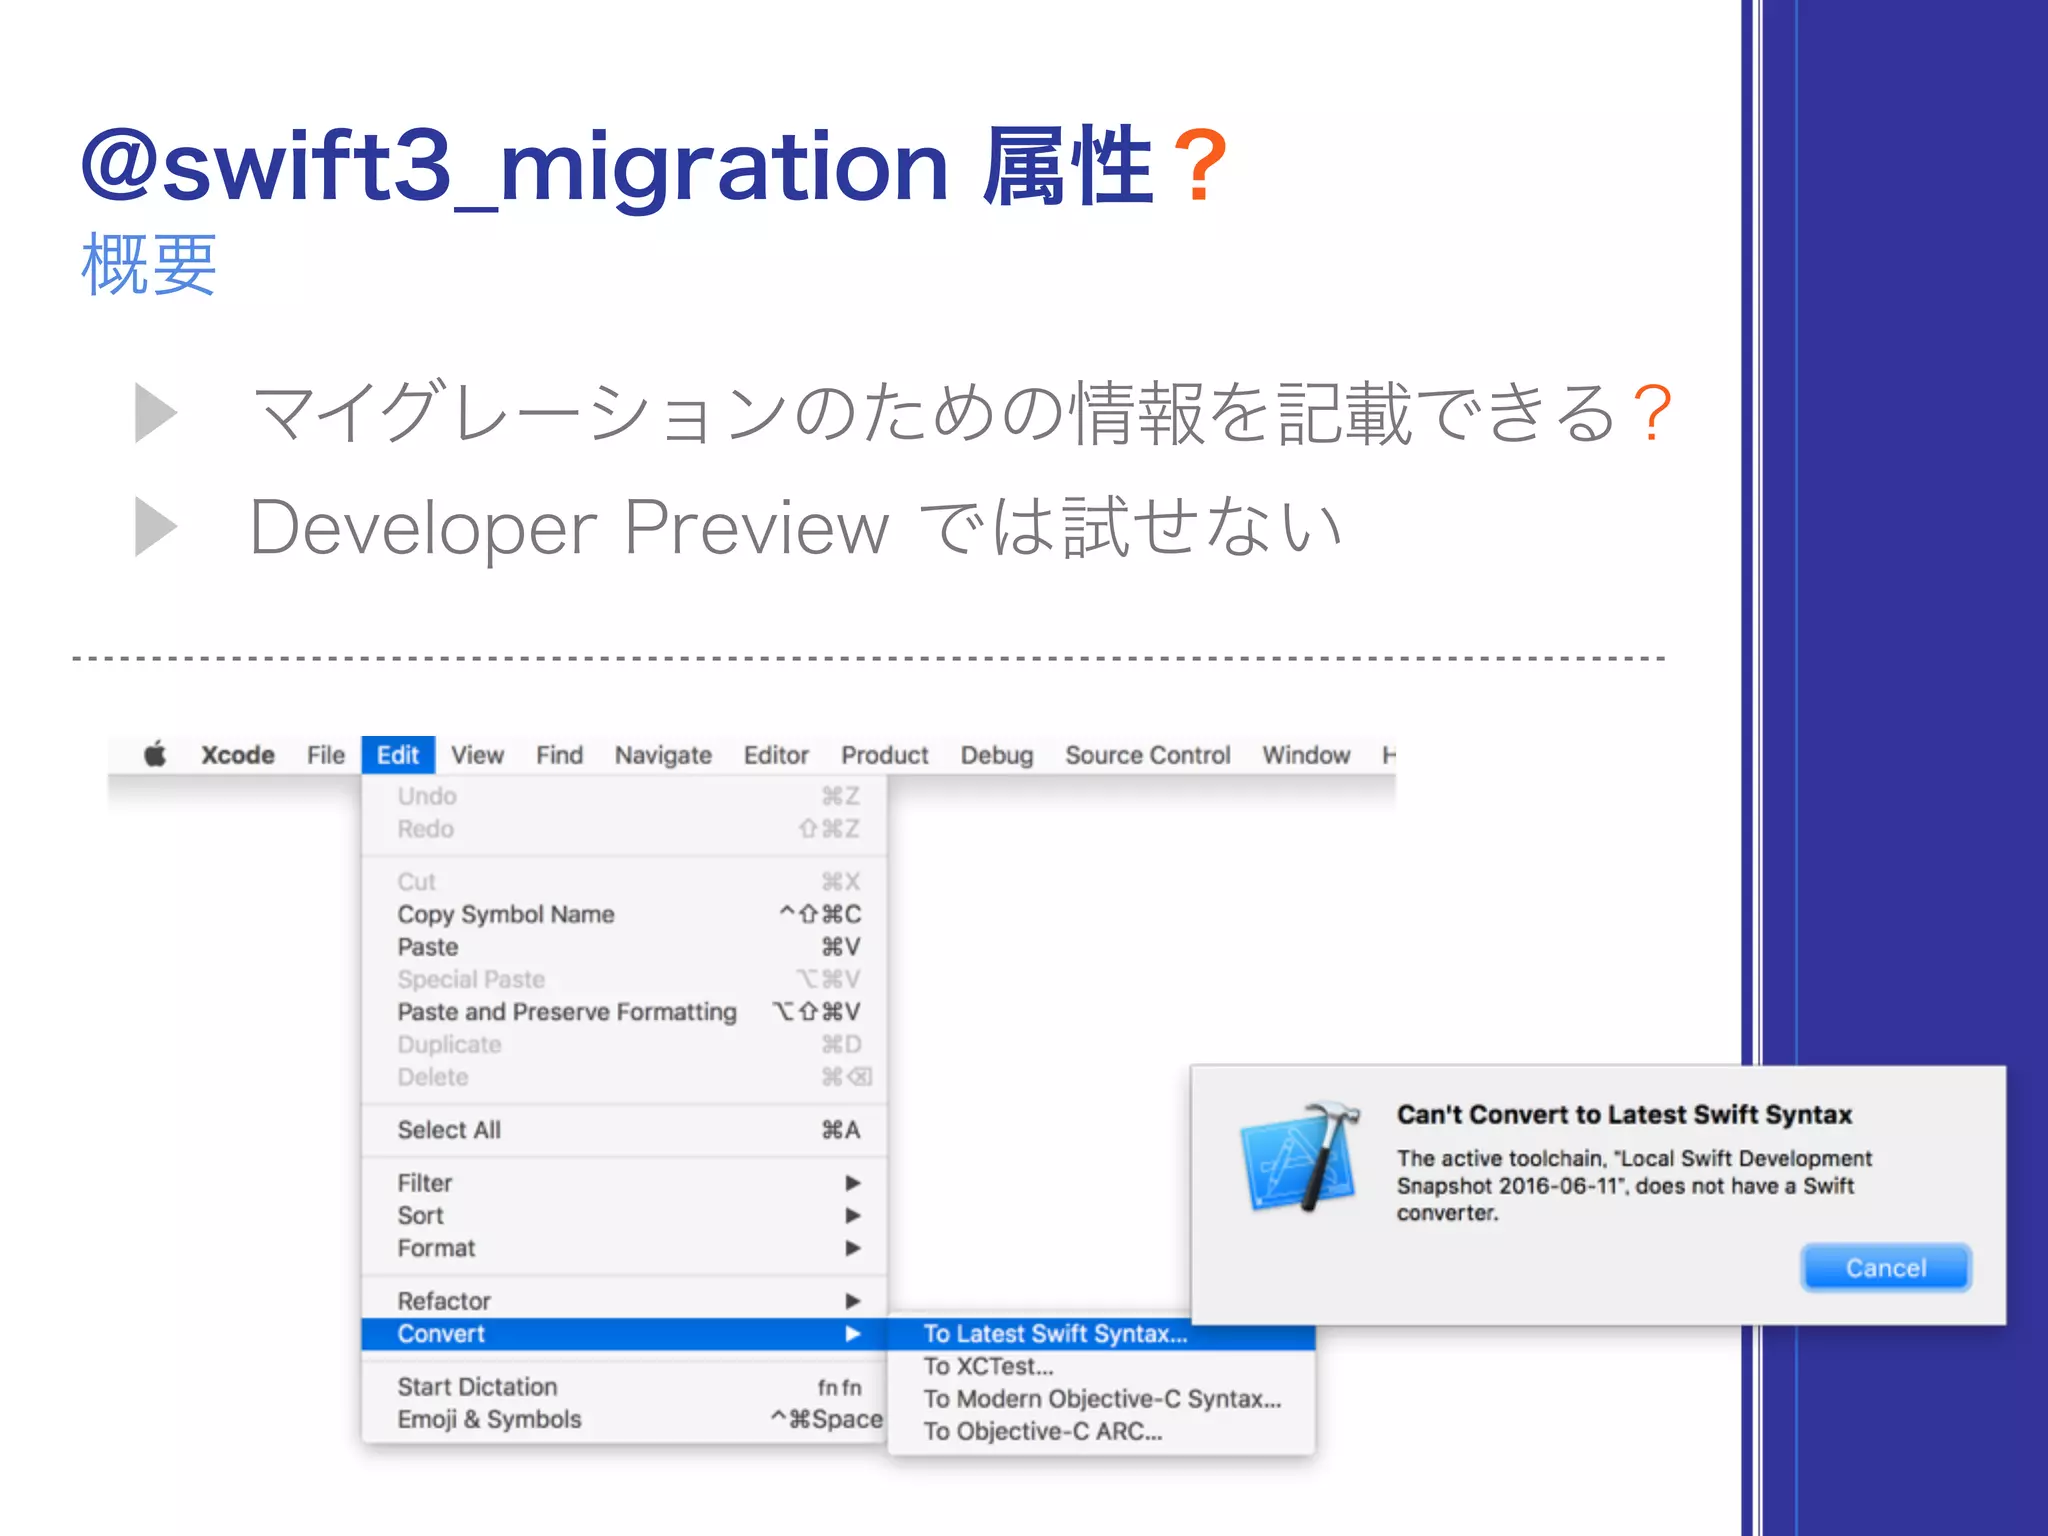The width and height of the screenshot is (2048, 1536).
Task: Open Emoji & Symbols entry
Action: 489,1419
